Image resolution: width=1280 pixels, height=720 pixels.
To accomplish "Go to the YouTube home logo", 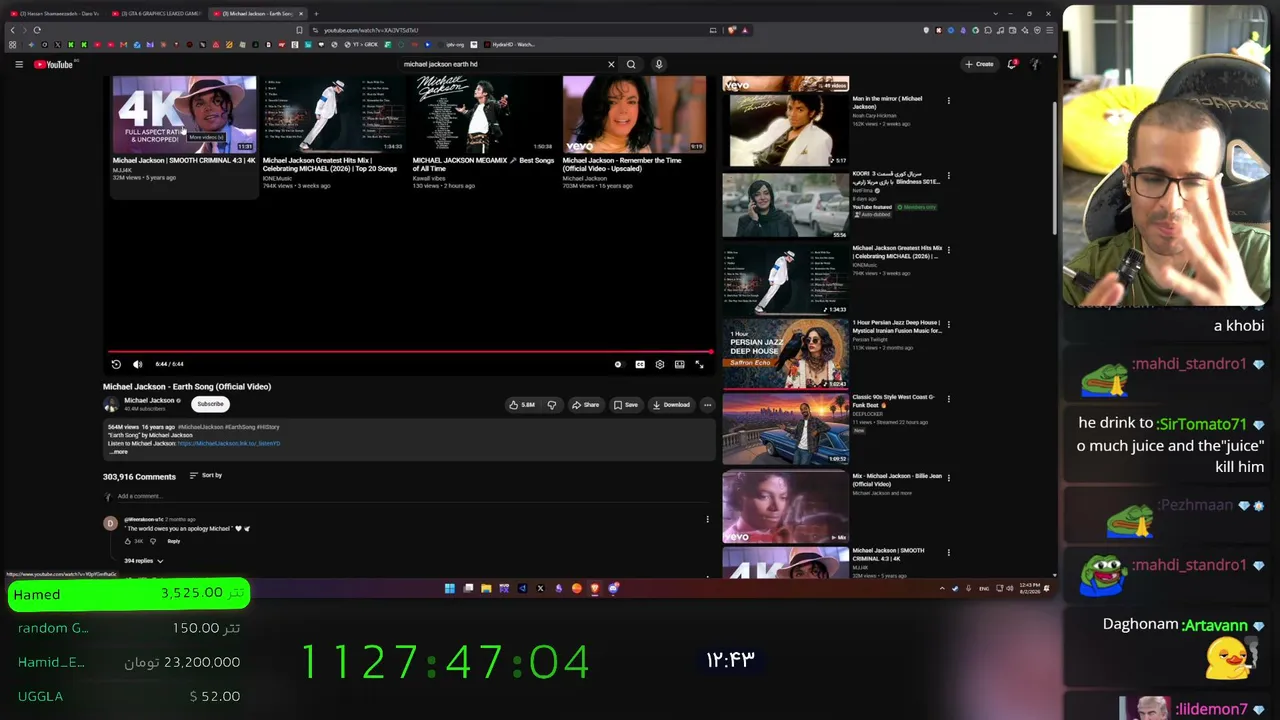I will click(x=54, y=64).
